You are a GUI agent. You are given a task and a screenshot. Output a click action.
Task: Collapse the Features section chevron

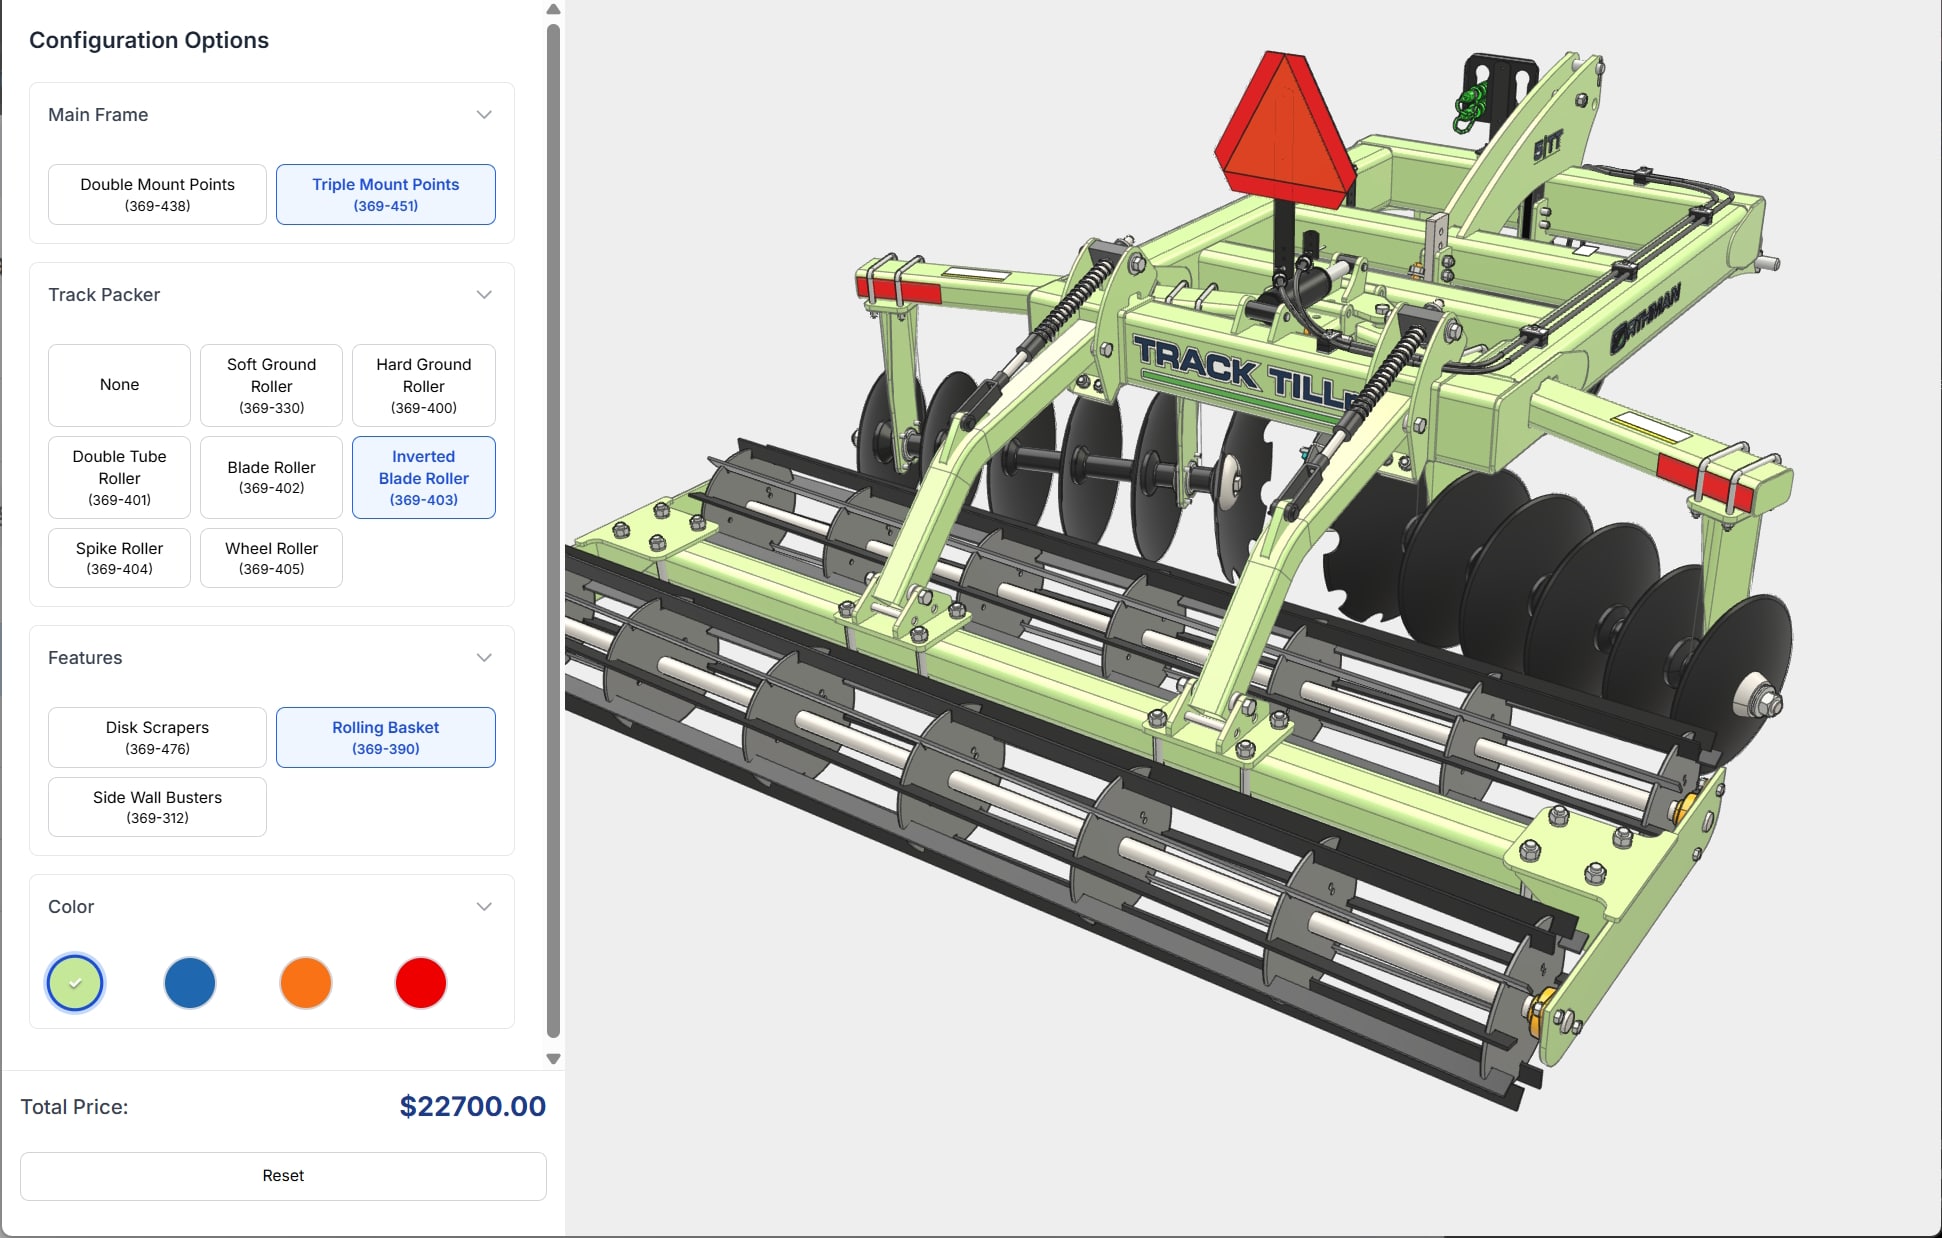484,658
